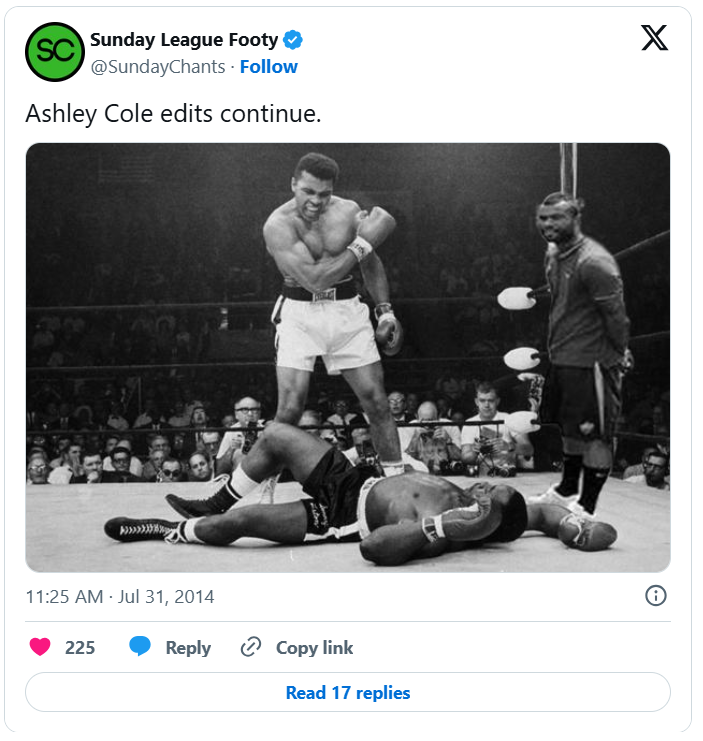Screen dimensions: 703x741
Task: Click the 225 likes count
Action: [80, 647]
